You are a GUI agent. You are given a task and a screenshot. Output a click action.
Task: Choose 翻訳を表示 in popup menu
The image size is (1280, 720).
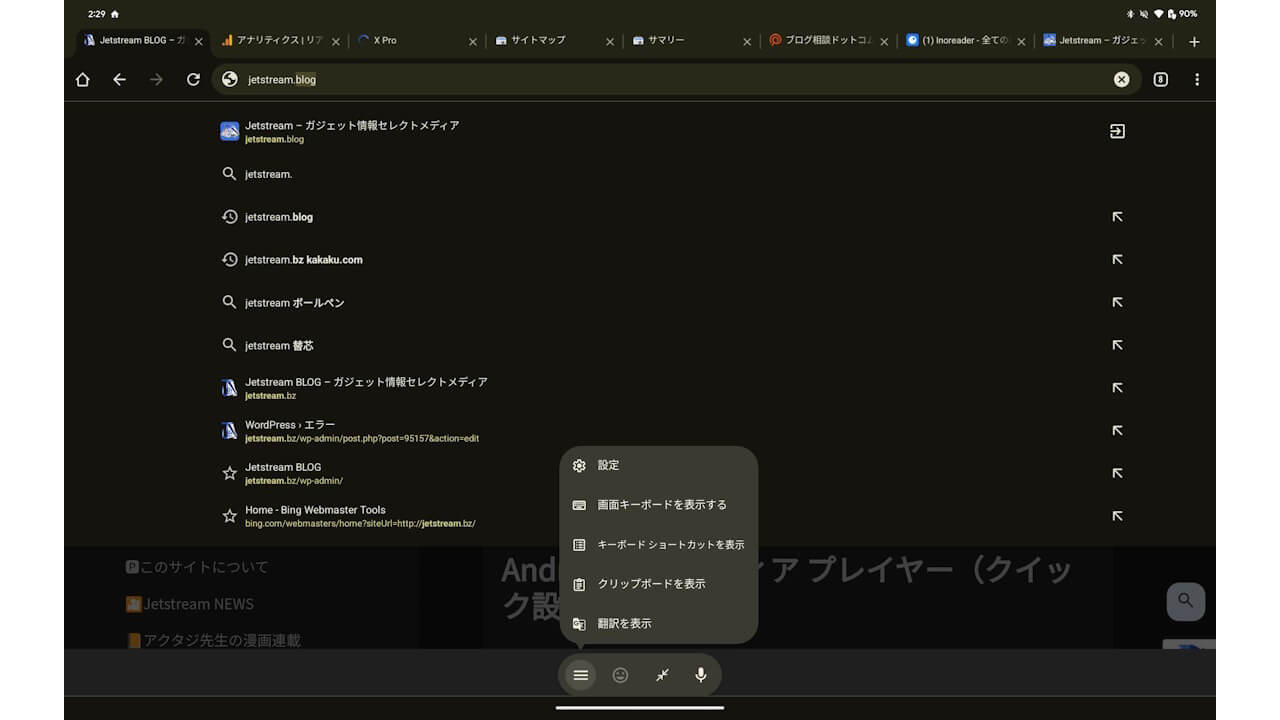(659, 624)
